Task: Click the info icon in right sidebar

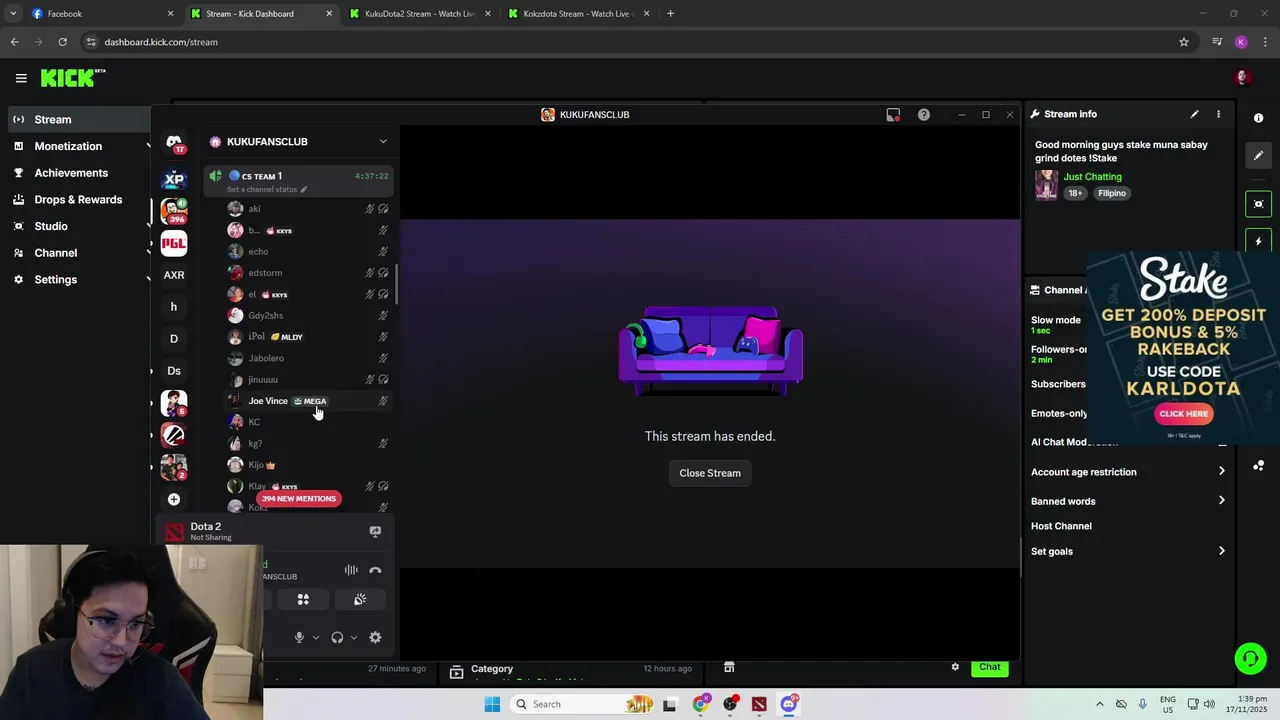Action: (x=1258, y=118)
